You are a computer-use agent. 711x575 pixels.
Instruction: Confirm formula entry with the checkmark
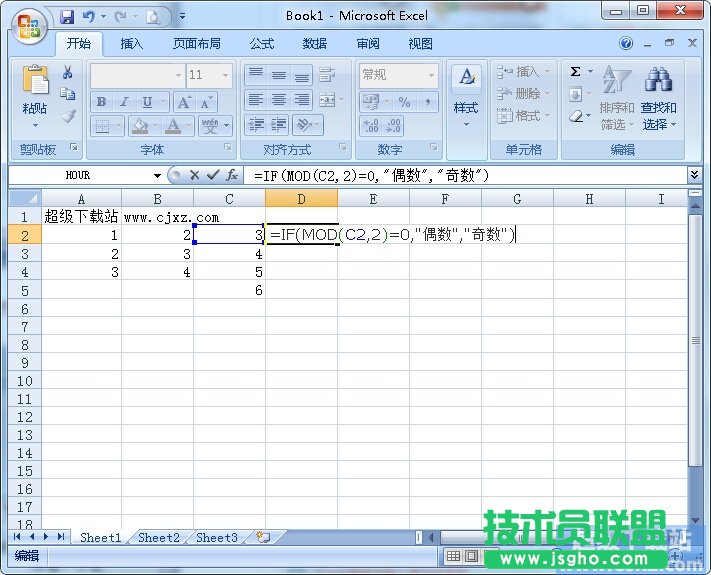(212, 175)
